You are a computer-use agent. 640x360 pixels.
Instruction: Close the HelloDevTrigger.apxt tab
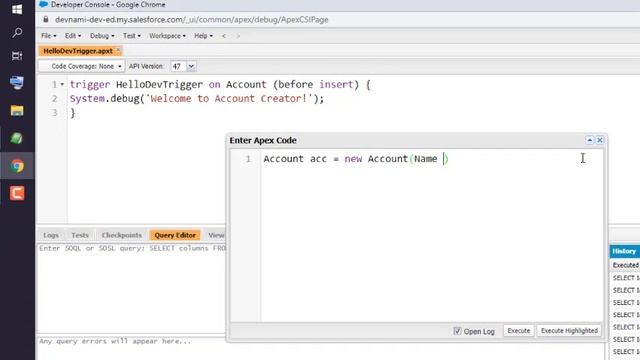118,50
